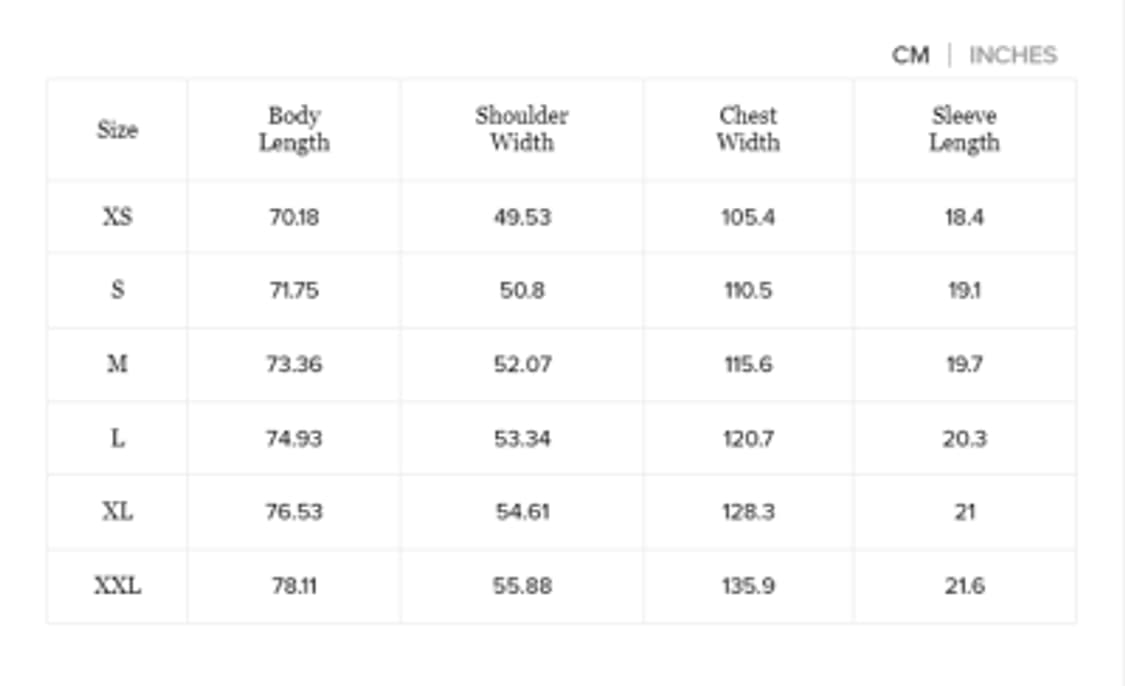Select the XS size row label
1125x686 pixels.
[x=117, y=217]
